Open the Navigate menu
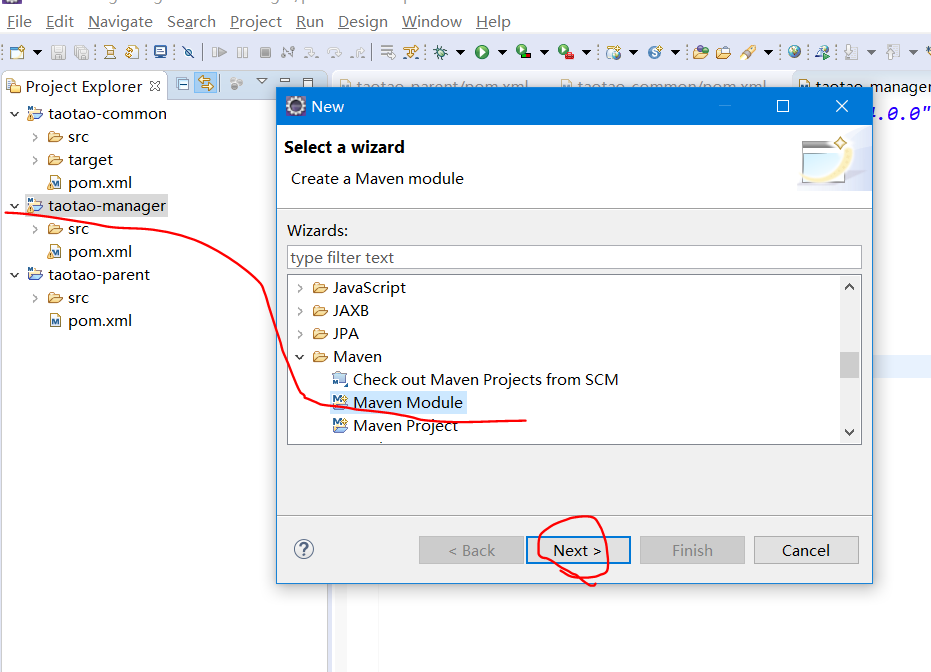 point(120,22)
